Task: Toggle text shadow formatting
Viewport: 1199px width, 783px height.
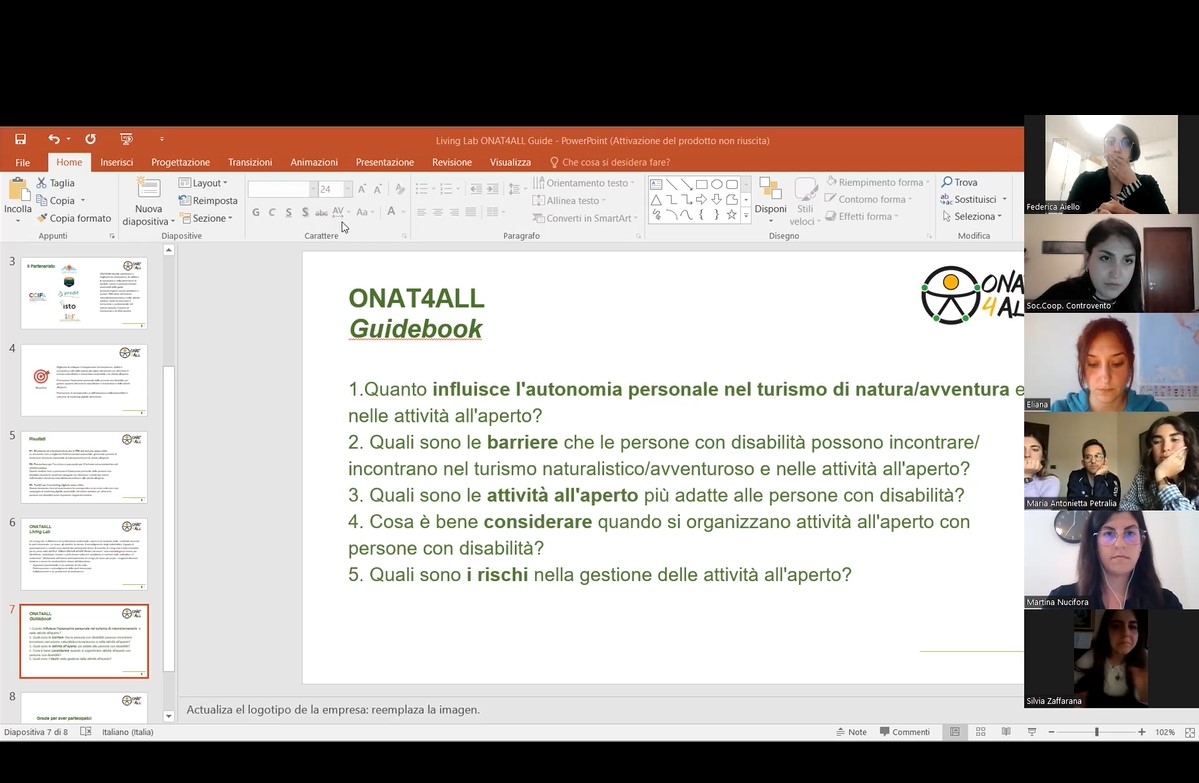Action: 305,212
